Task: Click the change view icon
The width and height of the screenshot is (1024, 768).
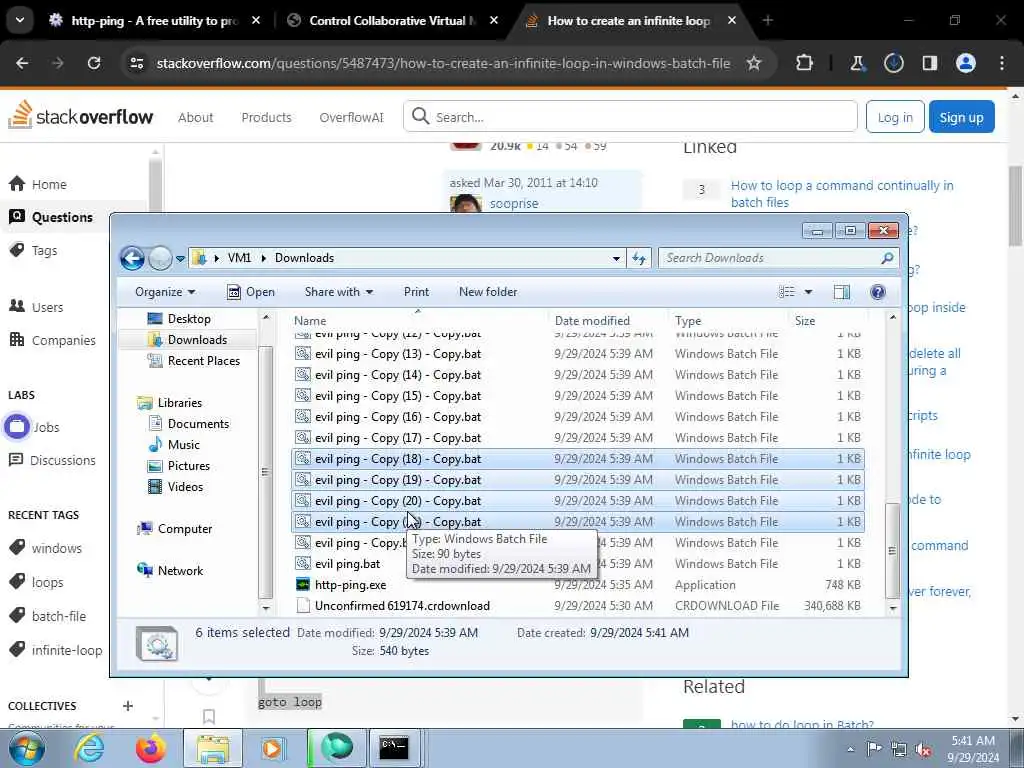Action: point(786,292)
